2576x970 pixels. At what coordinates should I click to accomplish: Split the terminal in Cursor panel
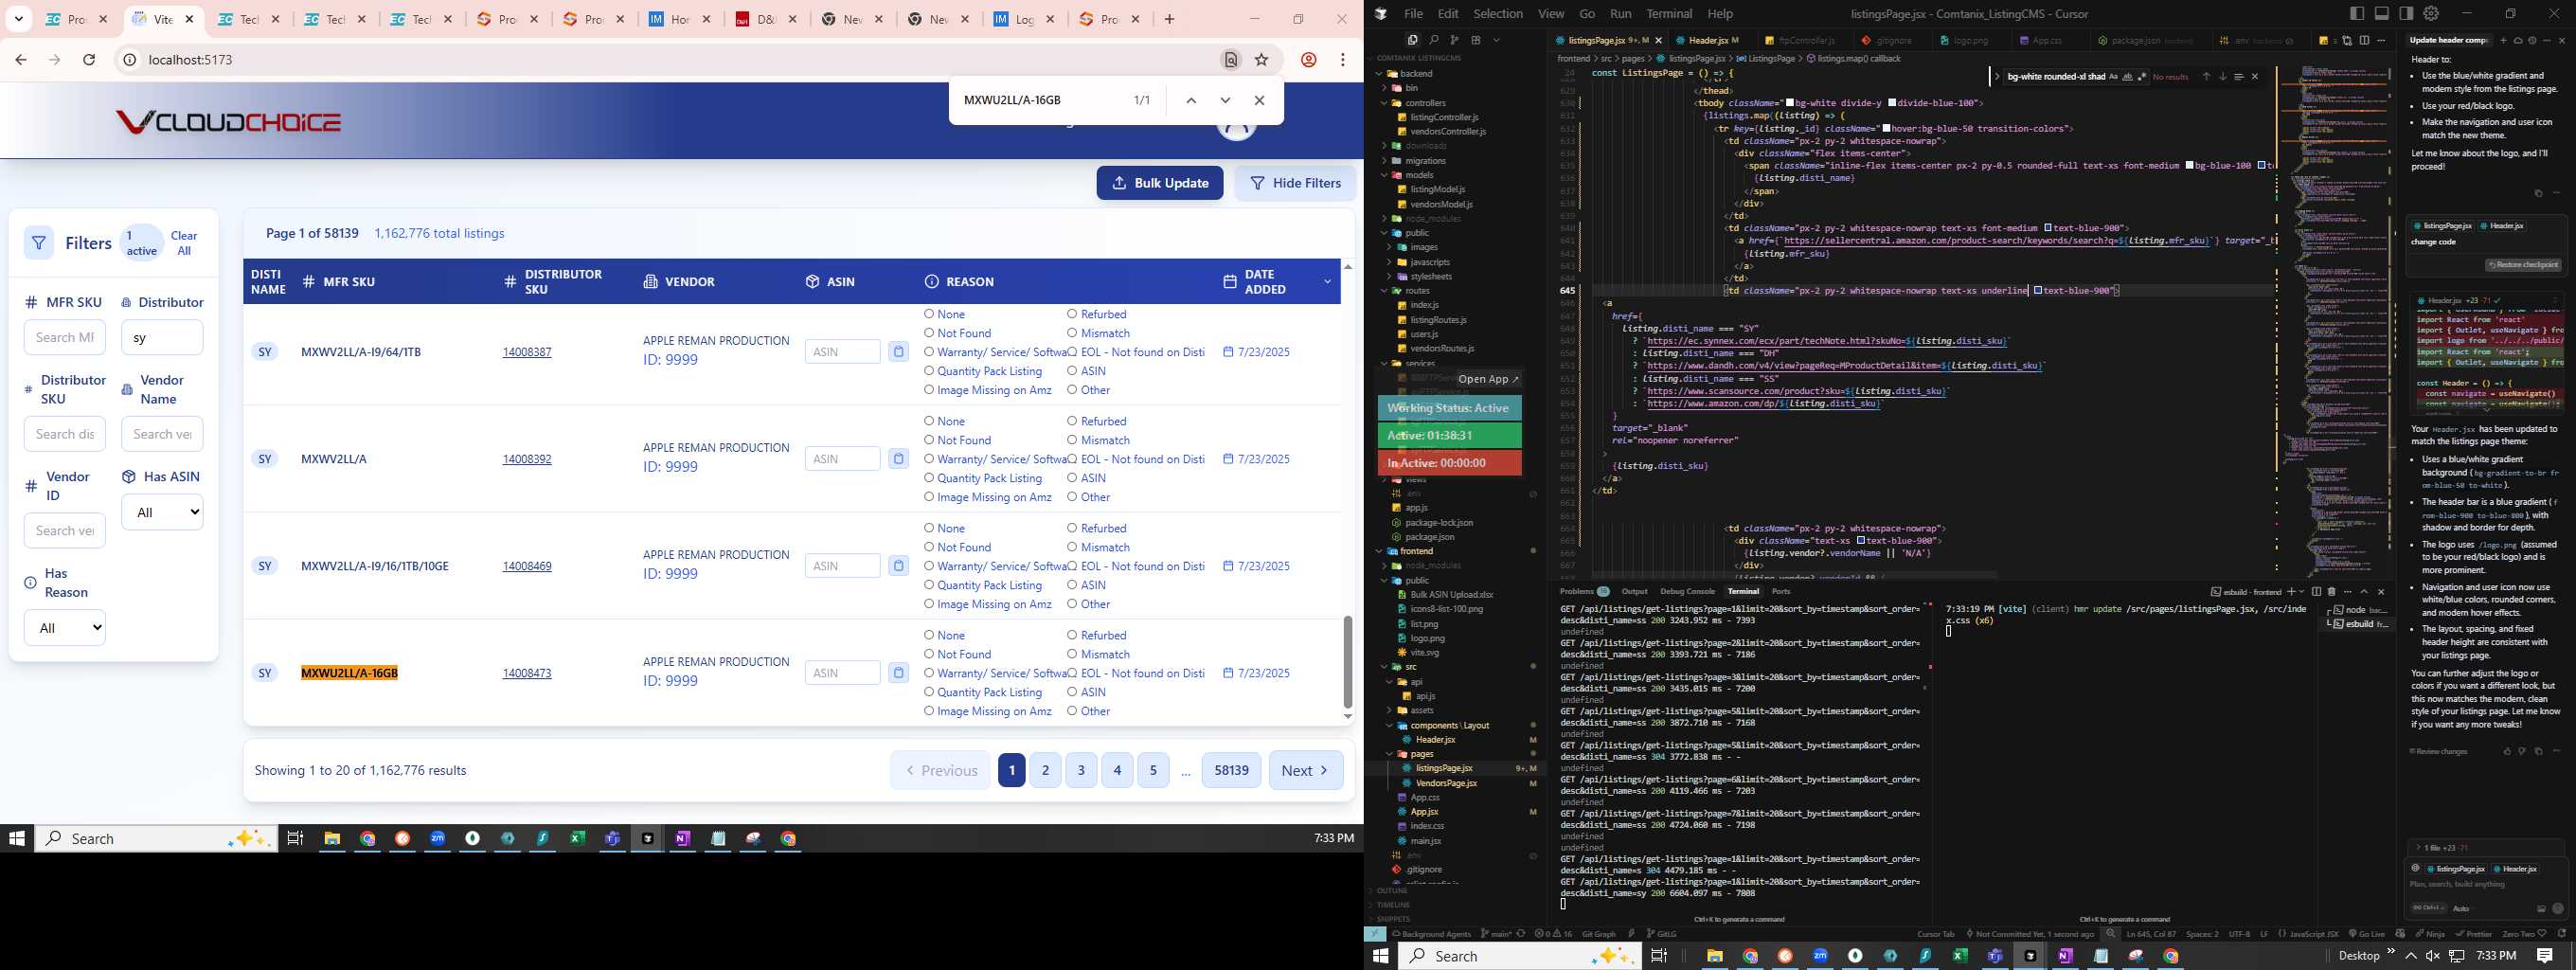coord(2316,592)
